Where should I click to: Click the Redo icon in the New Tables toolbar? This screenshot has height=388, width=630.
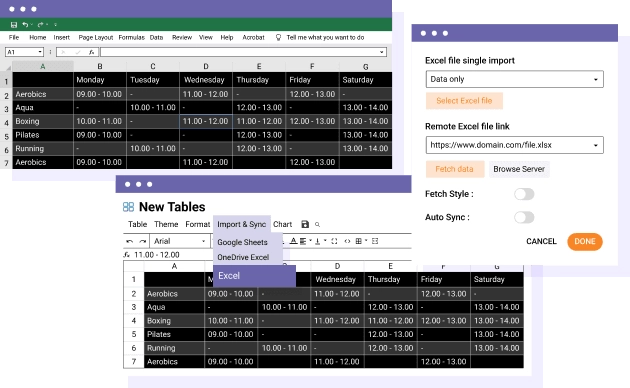143,241
